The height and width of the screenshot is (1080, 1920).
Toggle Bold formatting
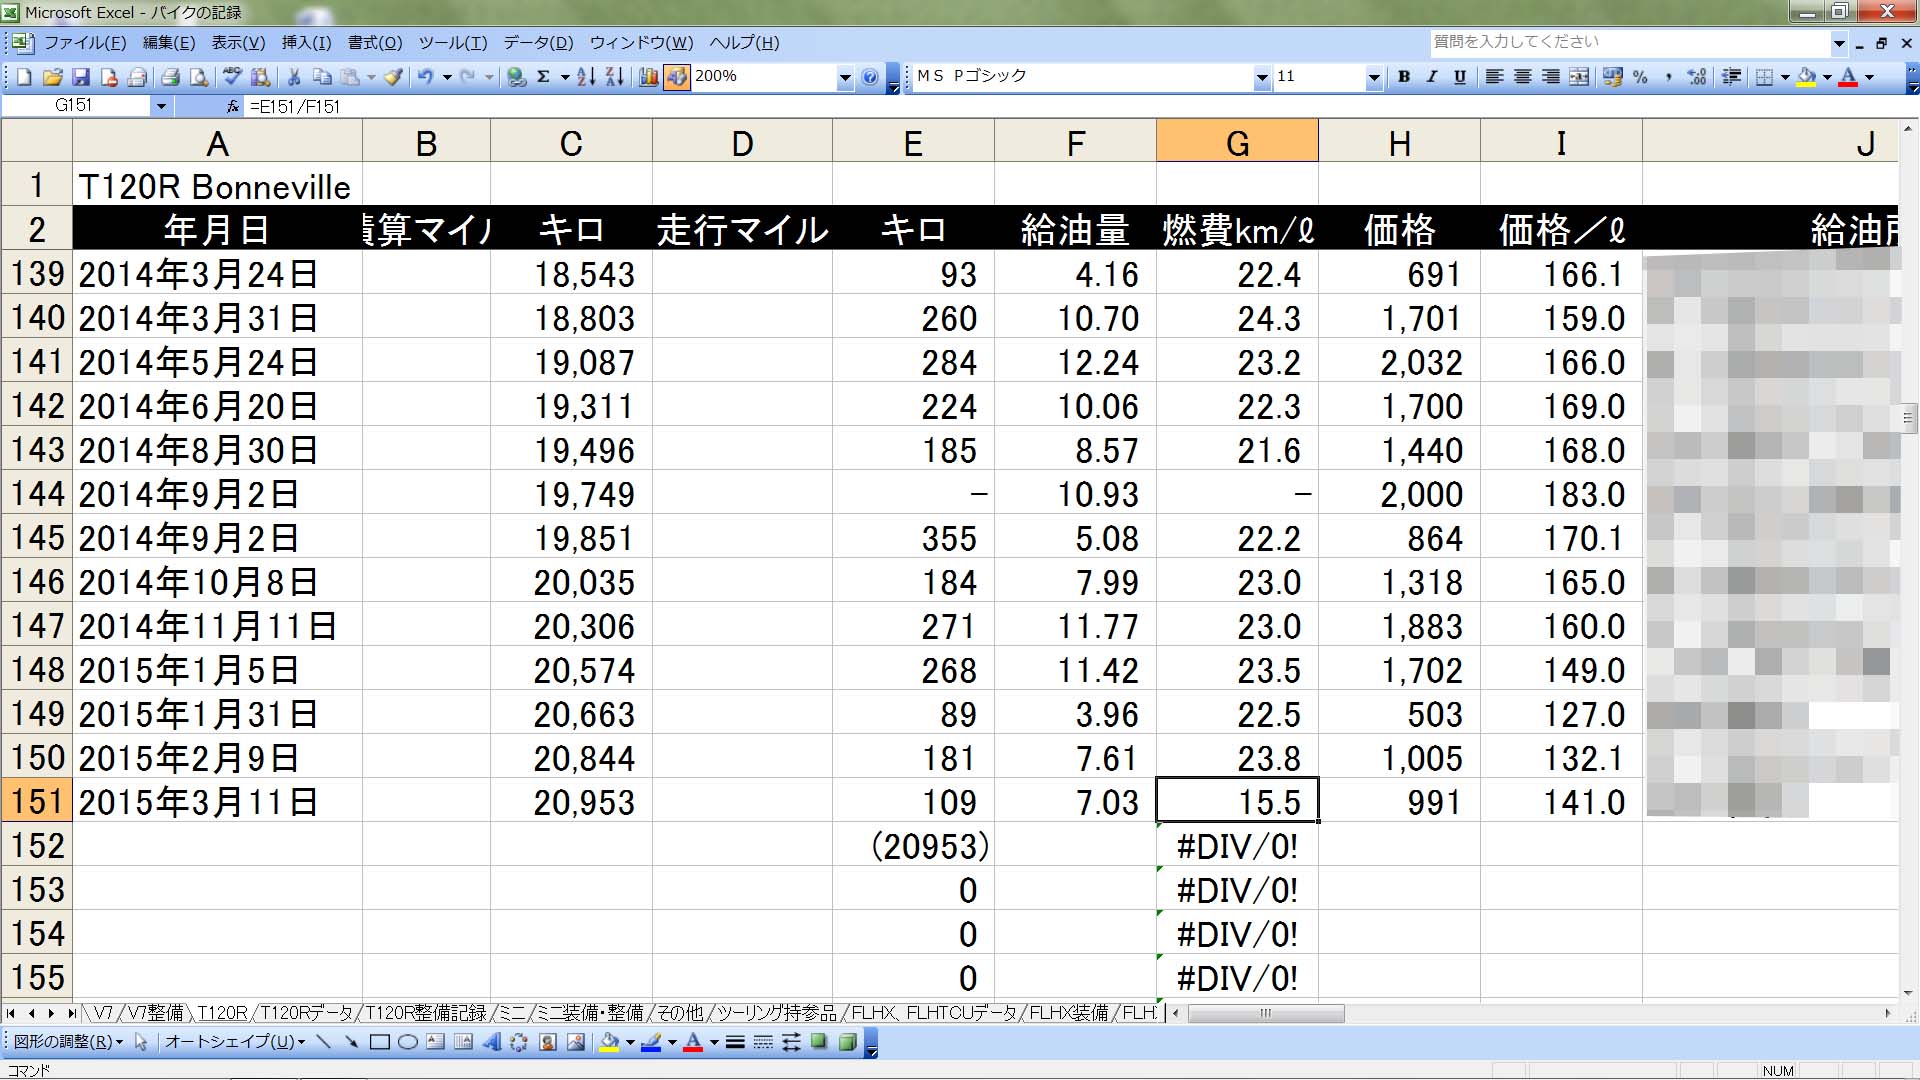click(x=1404, y=77)
